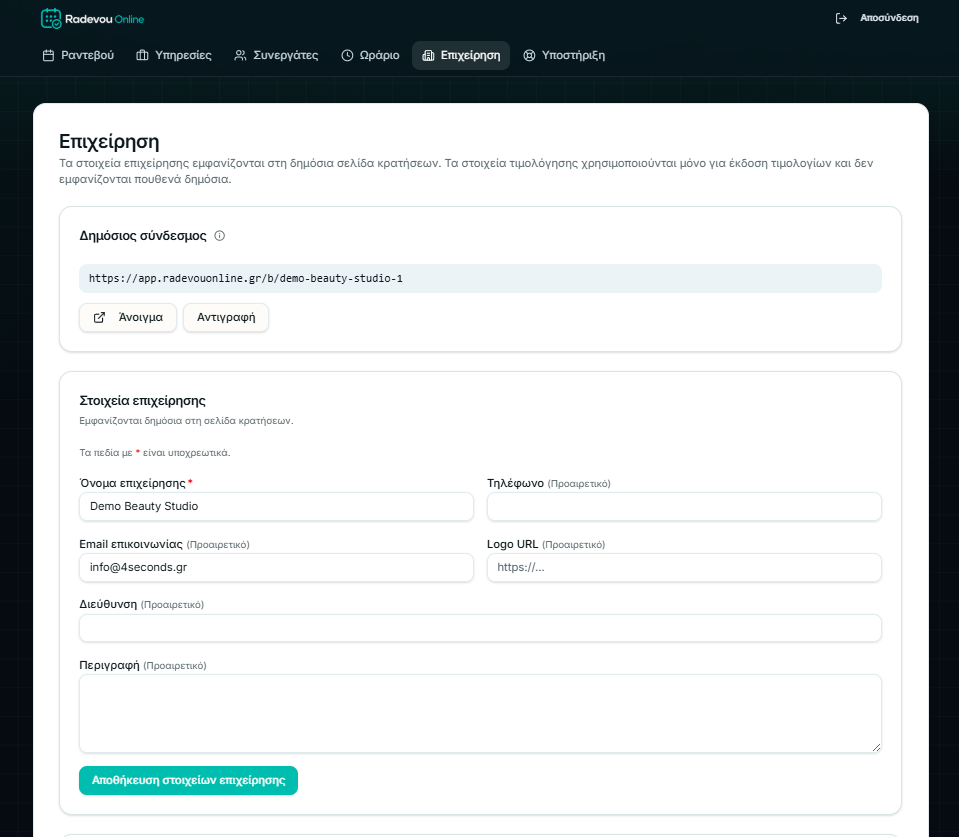The height and width of the screenshot is (837, 959).
Task: Click the 'Τα πεδία με * είναι υποχρεωτικά' note
Action: pos(155,452)
